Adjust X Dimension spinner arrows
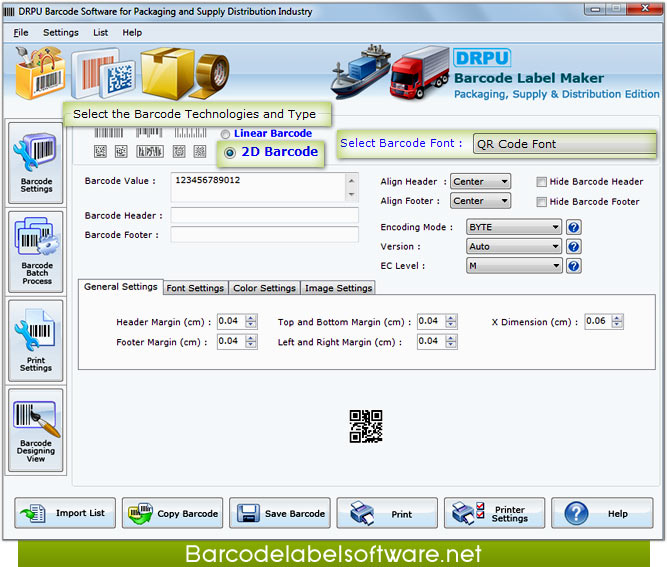Viewport: 667px width, 567px height. pos(617,321)
